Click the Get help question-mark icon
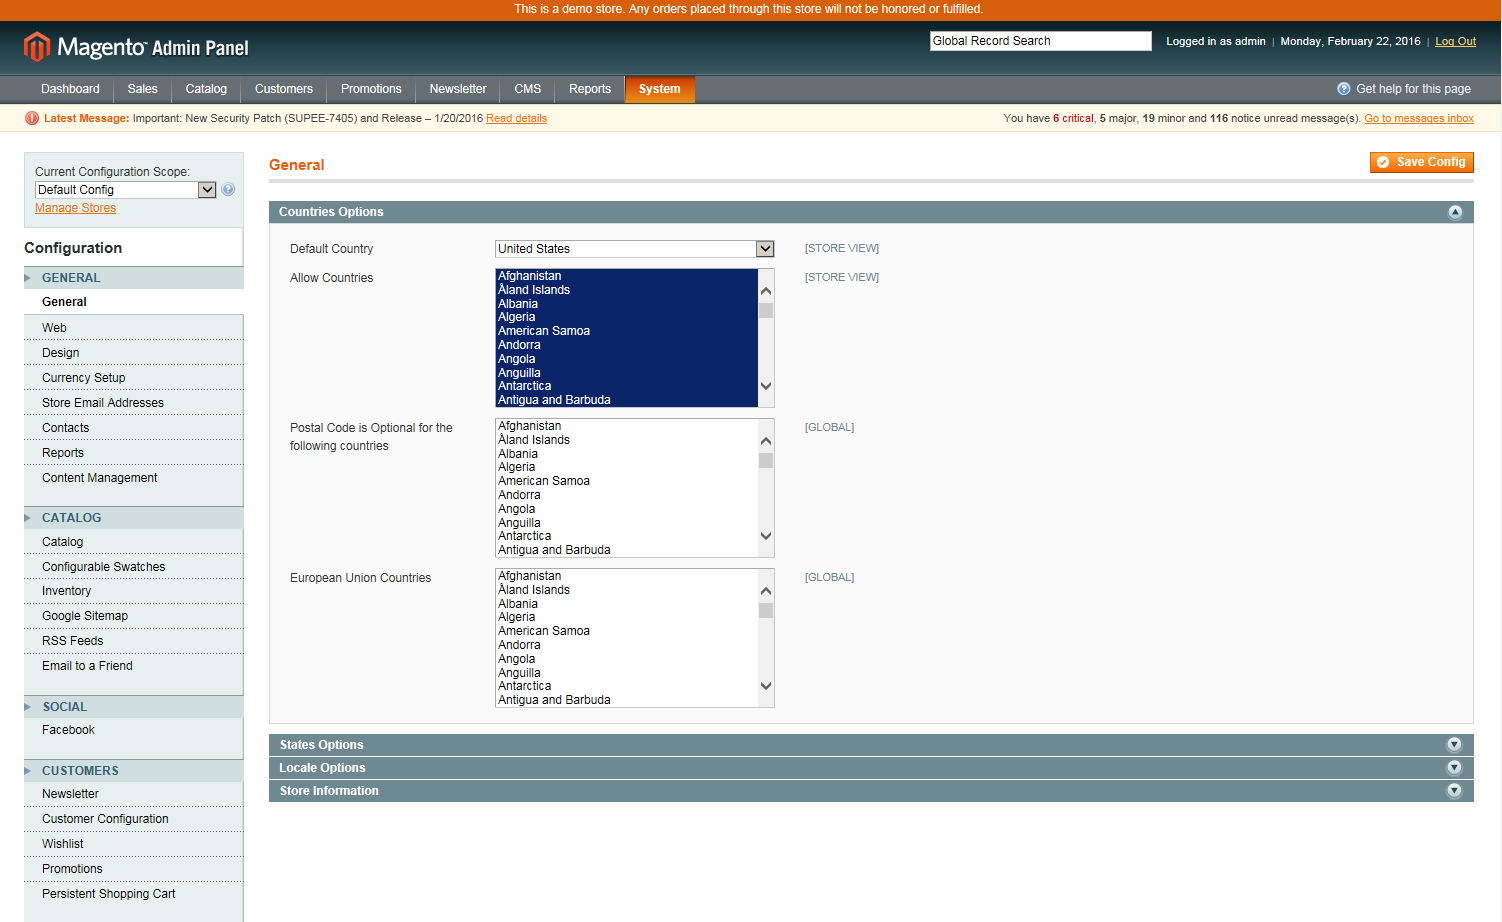The height and width of the screenshot is (922, 1502). 1344,89
